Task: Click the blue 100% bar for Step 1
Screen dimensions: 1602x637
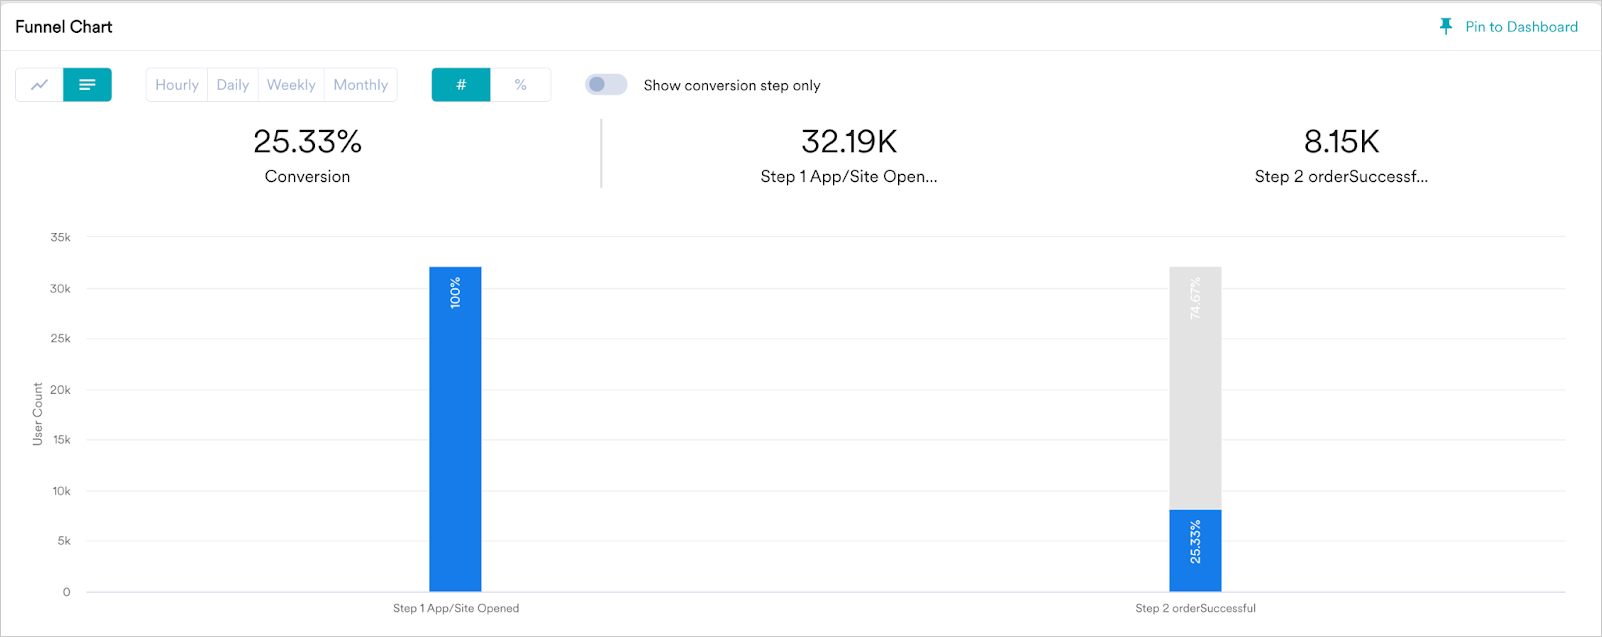Action: 455,429
